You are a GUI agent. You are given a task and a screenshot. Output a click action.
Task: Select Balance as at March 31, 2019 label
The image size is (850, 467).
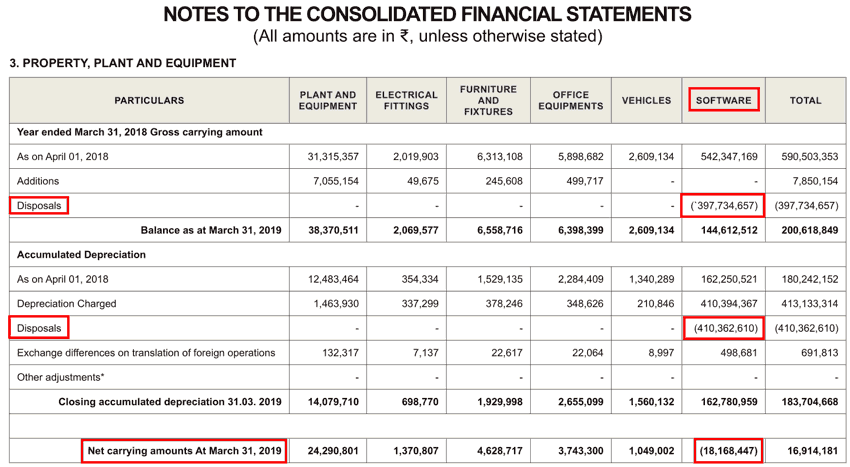click(x=211, y=230)
